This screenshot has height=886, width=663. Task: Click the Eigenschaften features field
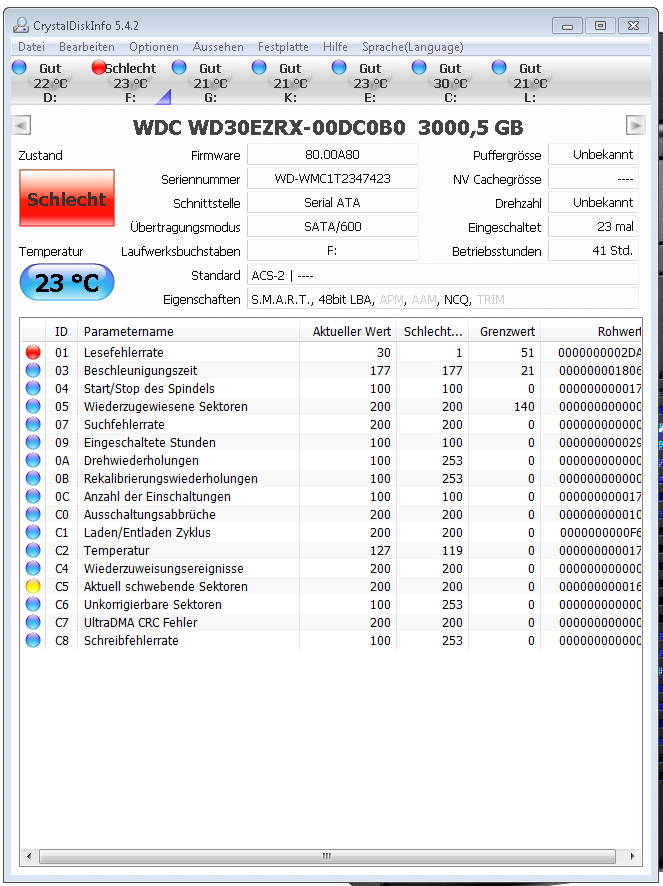click(443, 299)
